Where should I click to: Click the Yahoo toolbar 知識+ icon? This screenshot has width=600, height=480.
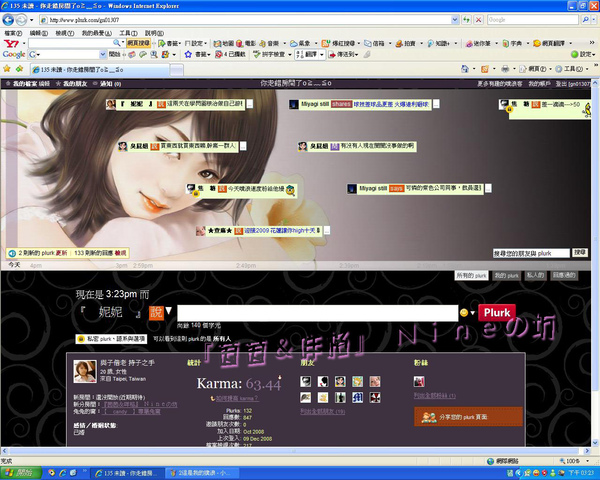[x=430, y=44]
